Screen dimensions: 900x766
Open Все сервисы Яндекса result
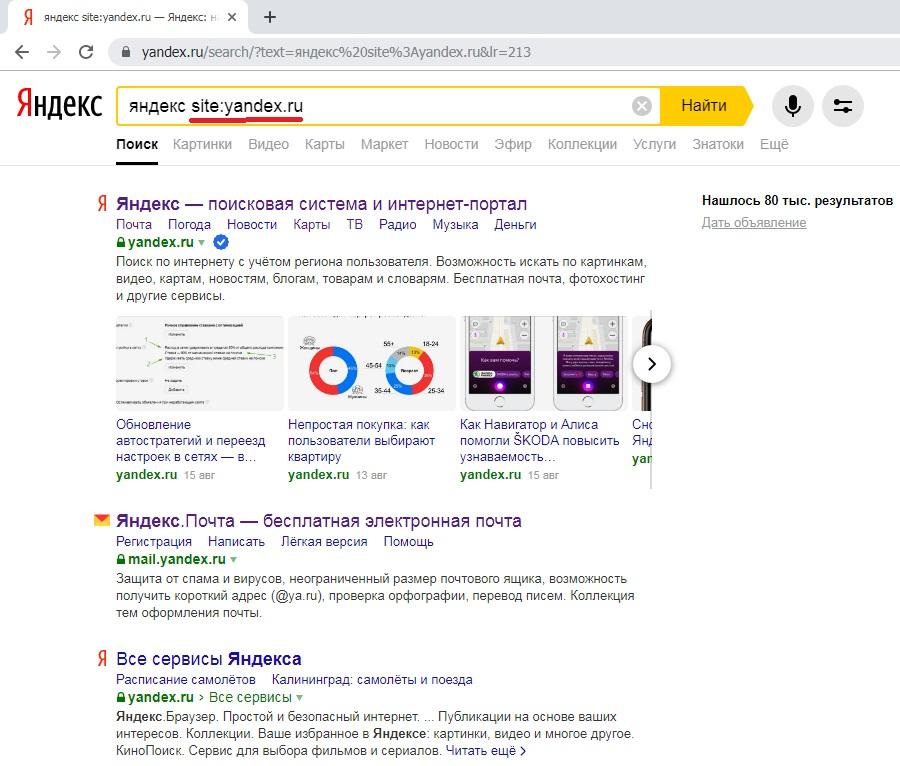coord(208,659)
